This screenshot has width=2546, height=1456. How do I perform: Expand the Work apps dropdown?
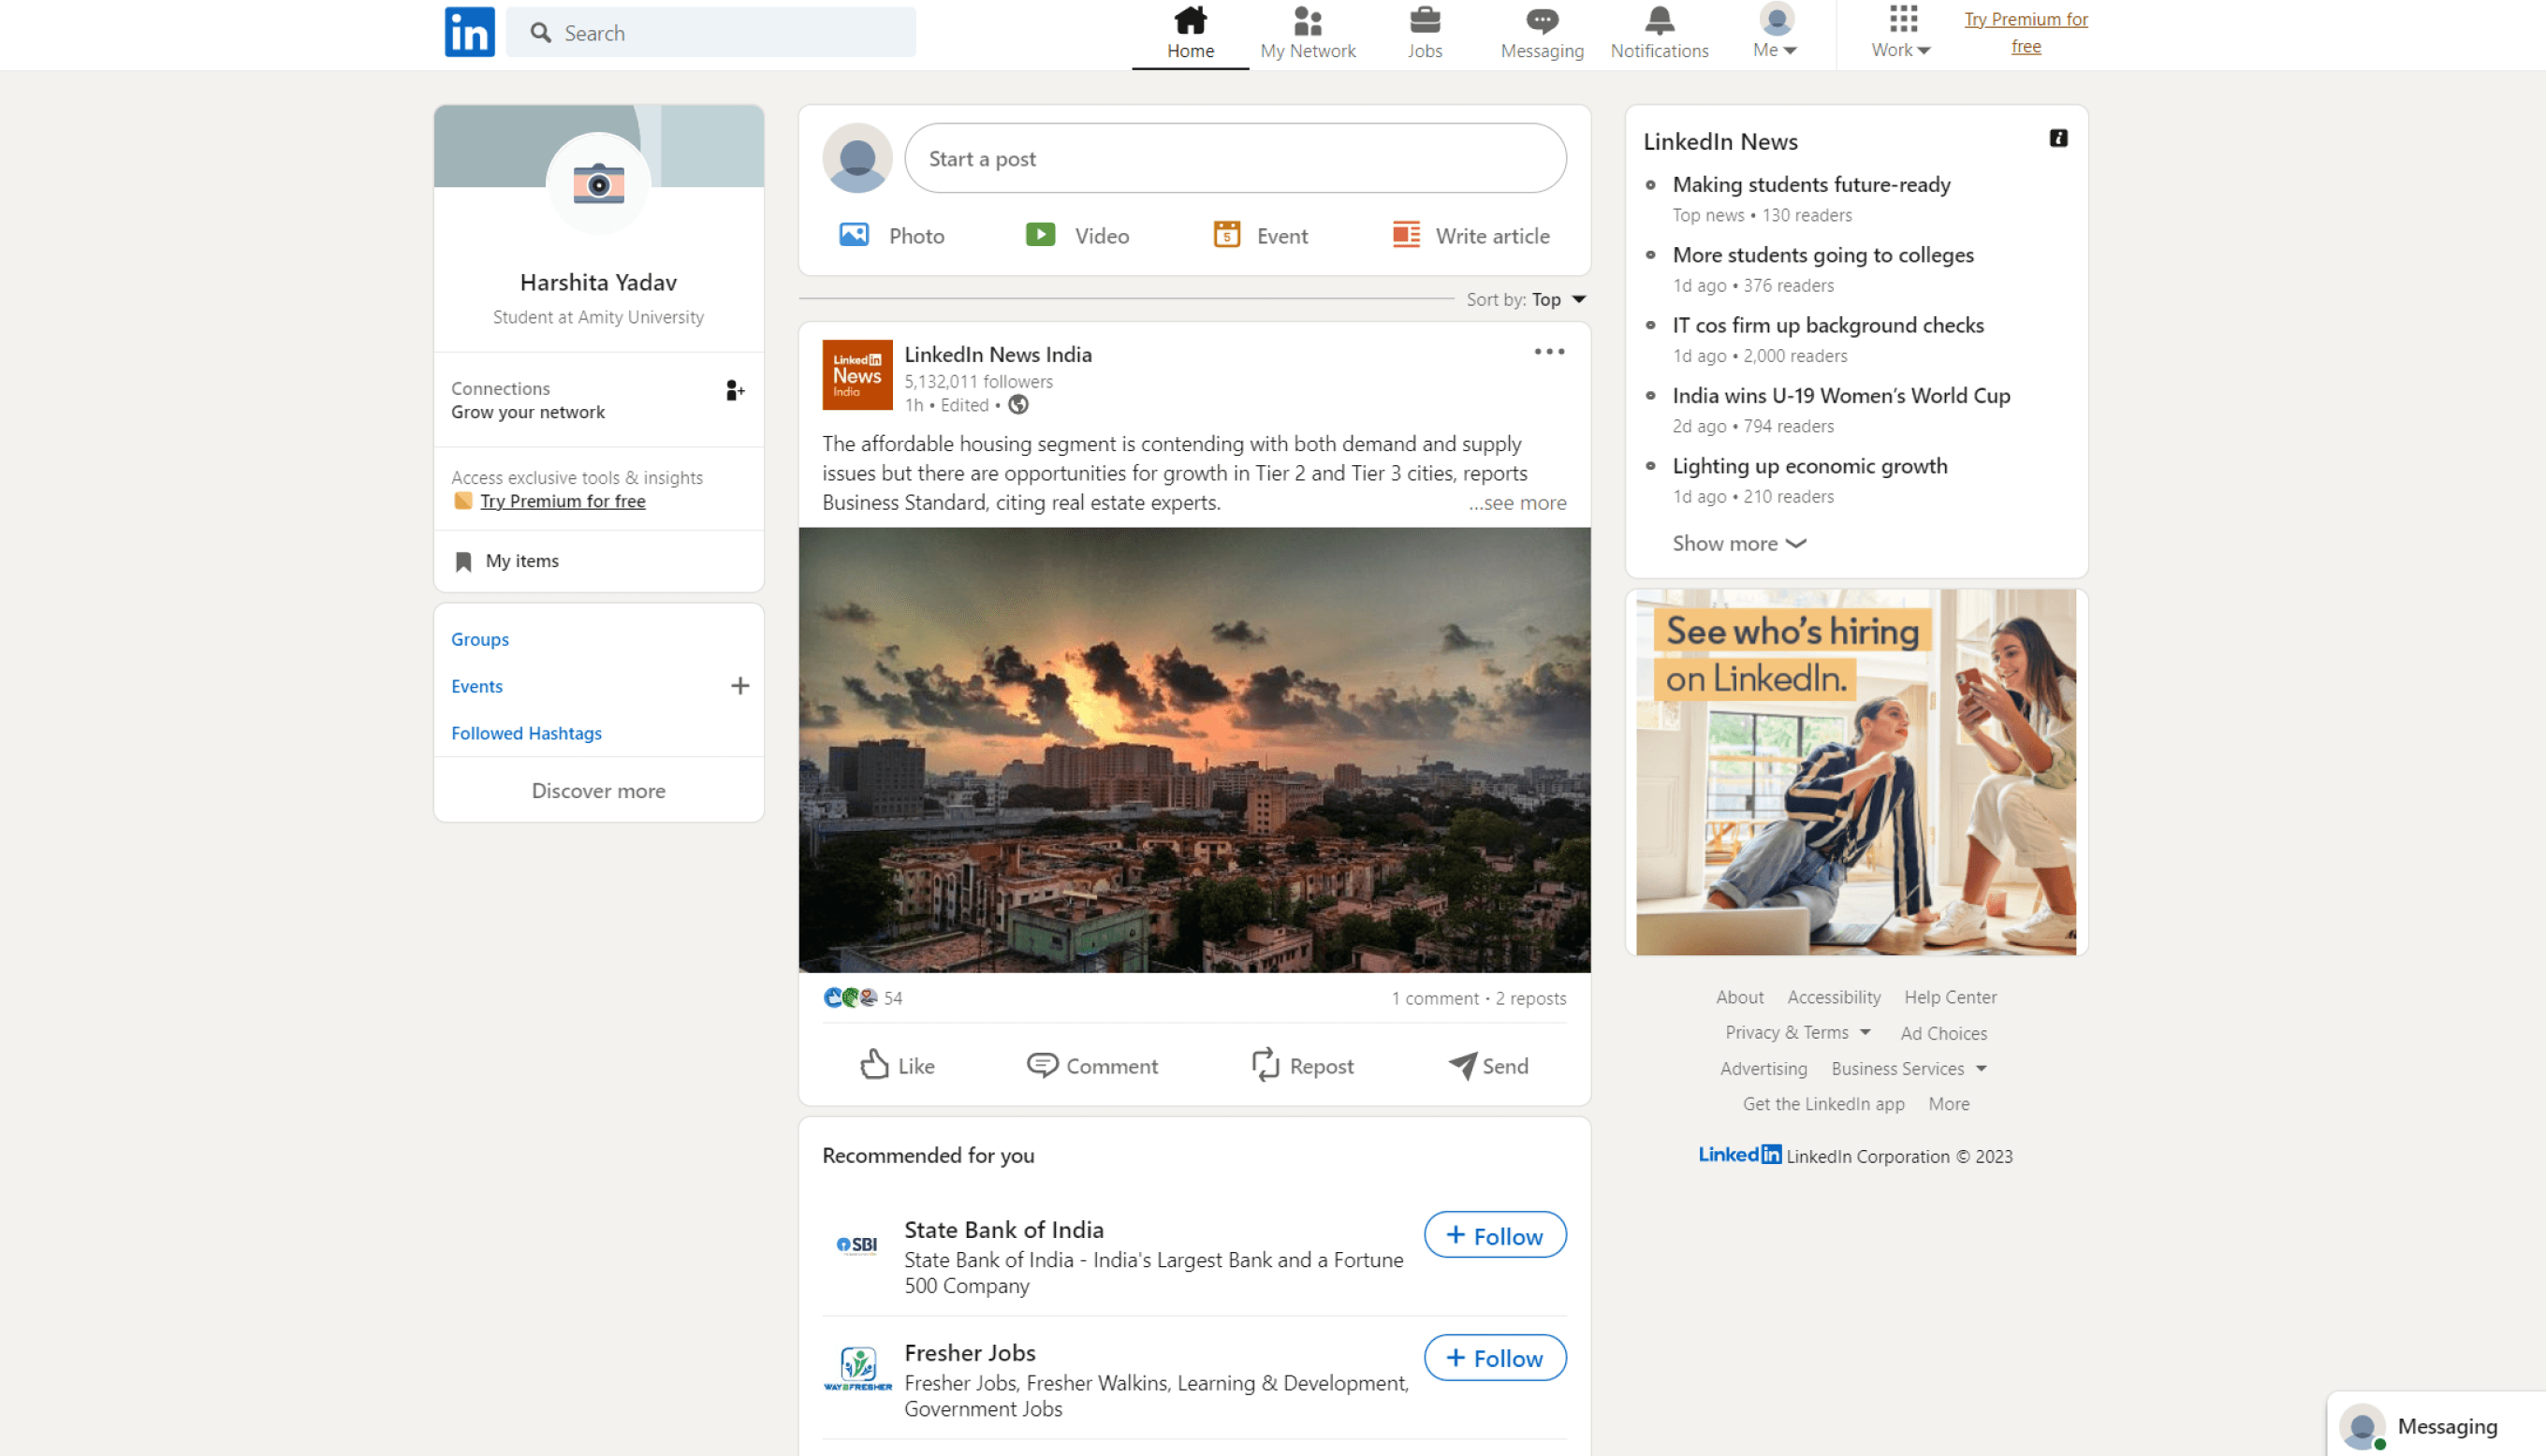click(x=1900, y=33)
